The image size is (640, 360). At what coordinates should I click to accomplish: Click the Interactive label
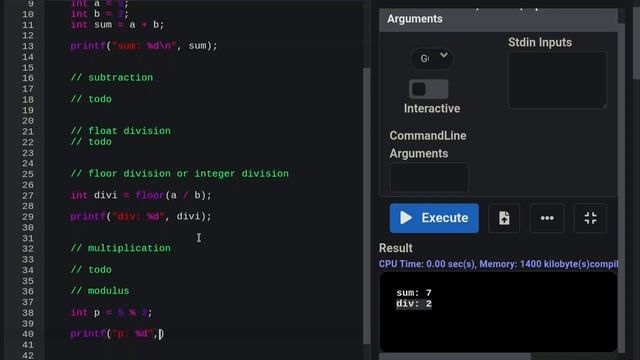coord(432,109)
